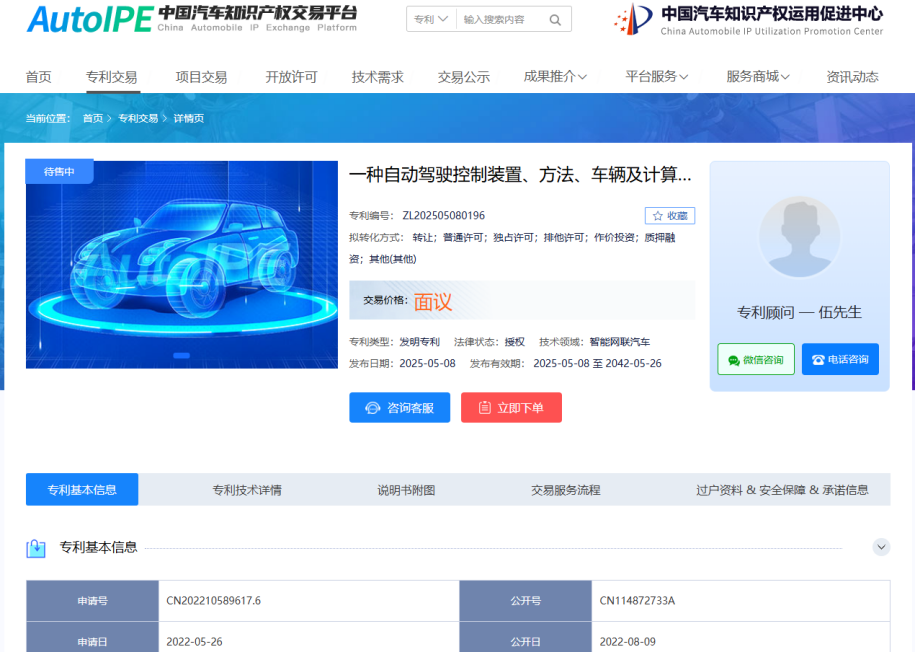
Task: Click the carousel indicator on car image
Action: 181,355
